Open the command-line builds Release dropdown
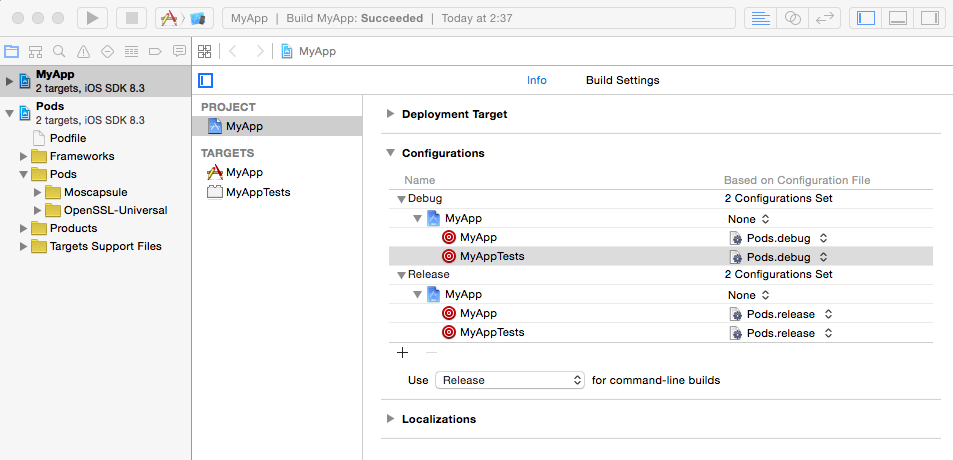Viewport: 953px width, 460px height. pyautogui.click(x=509, y=380)
